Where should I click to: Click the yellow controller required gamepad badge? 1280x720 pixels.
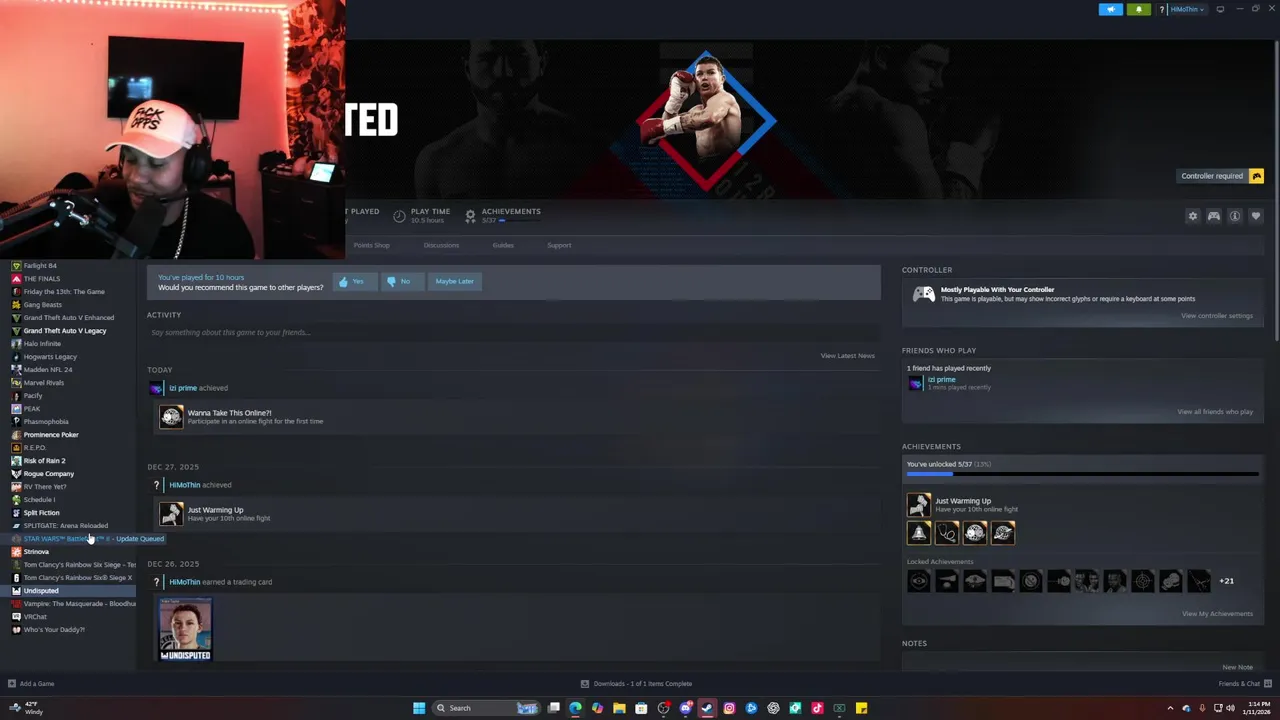1256,176
